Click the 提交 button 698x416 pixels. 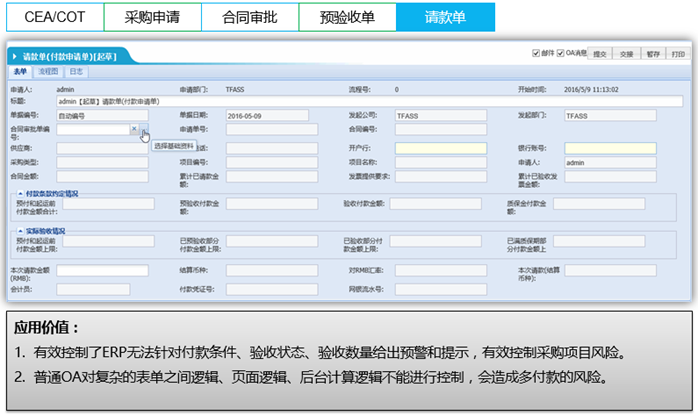tap(600, 54)
